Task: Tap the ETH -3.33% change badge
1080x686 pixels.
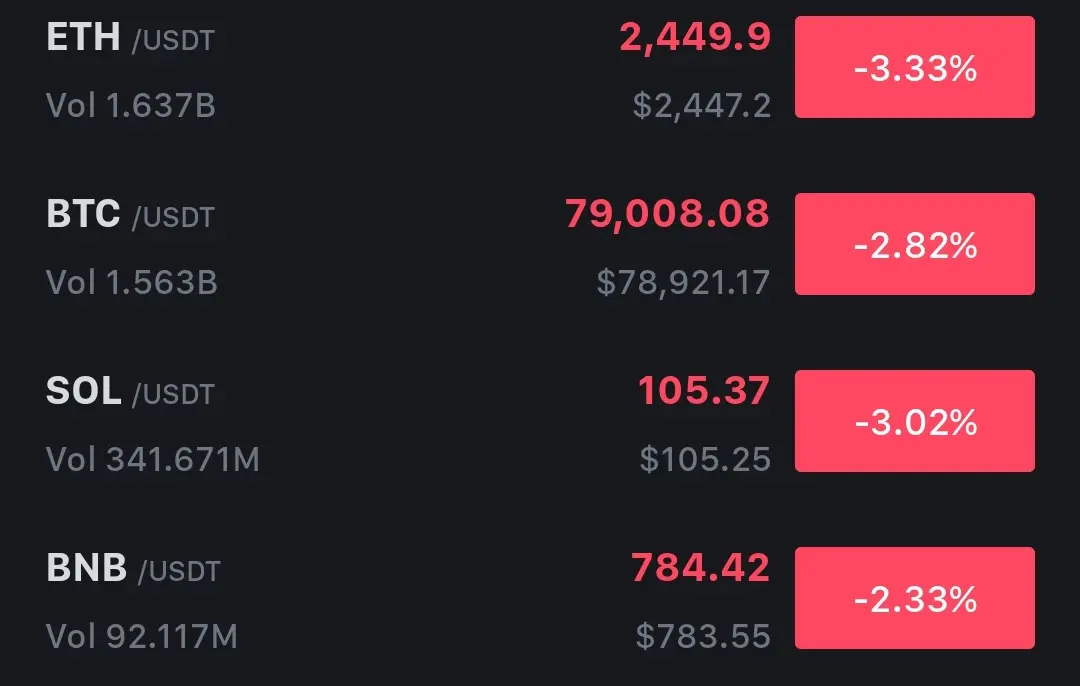Action: point(914,68)
